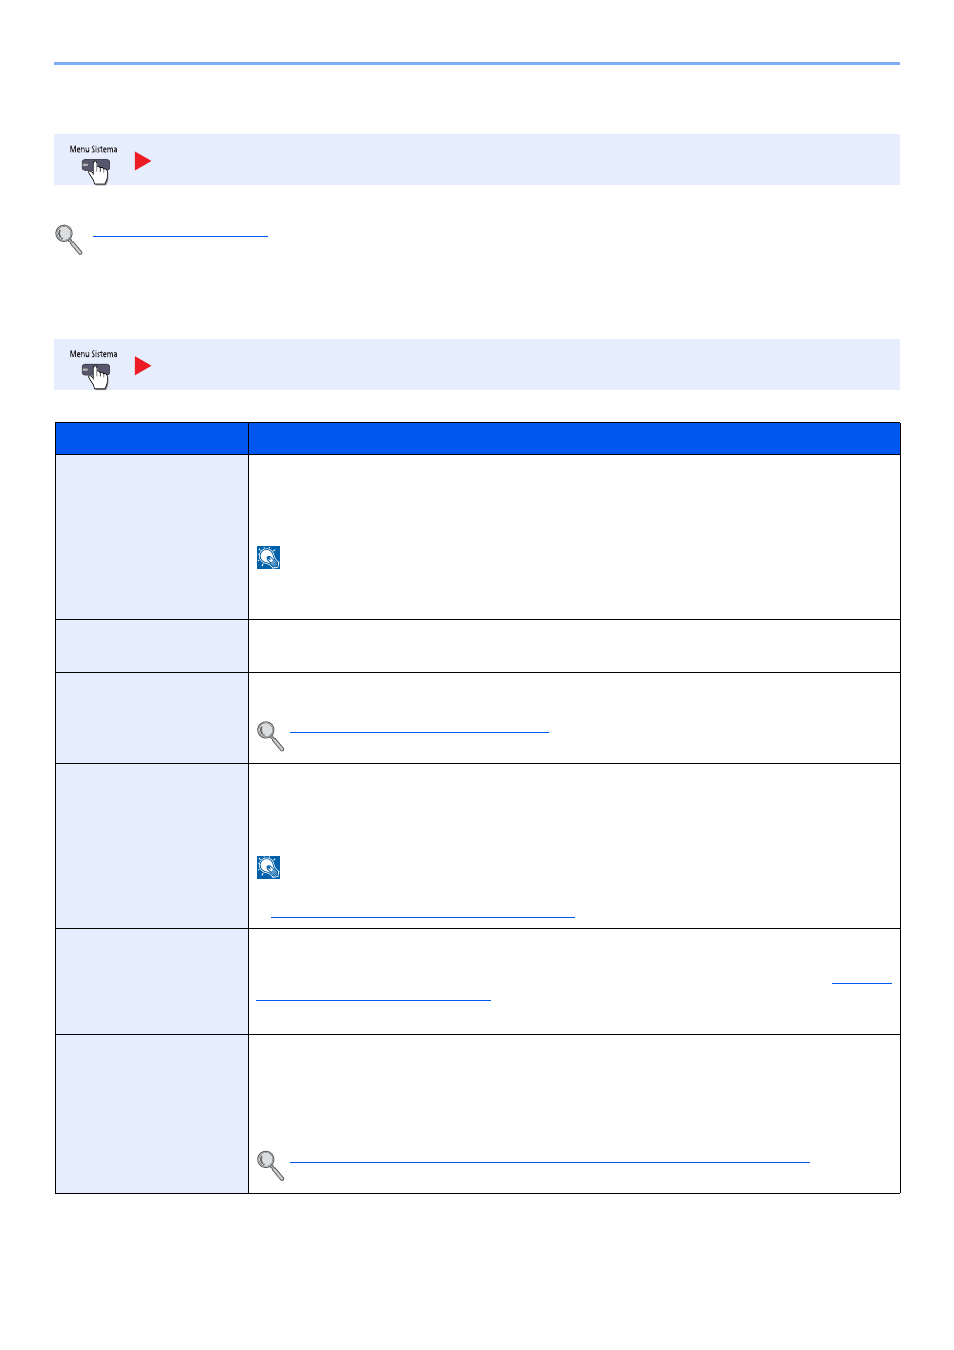
Task: Click the red arrow in the top banner
Action: point(143,161)
